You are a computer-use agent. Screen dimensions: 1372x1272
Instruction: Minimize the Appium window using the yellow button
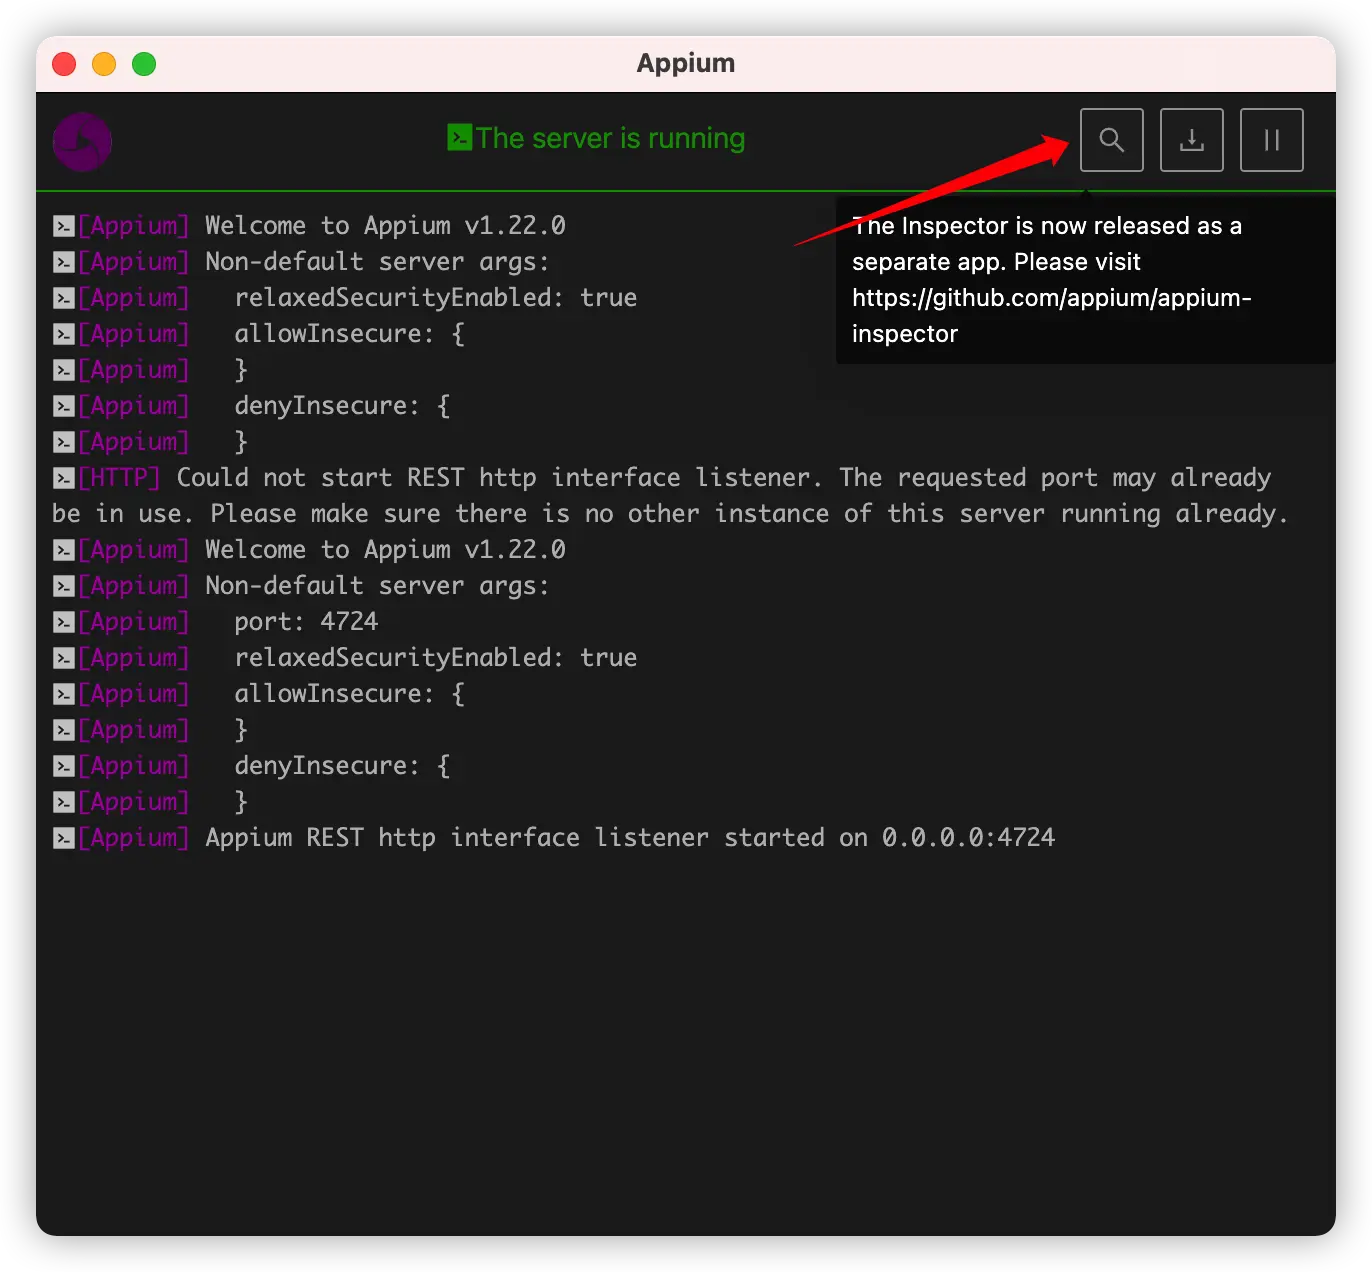104,64
